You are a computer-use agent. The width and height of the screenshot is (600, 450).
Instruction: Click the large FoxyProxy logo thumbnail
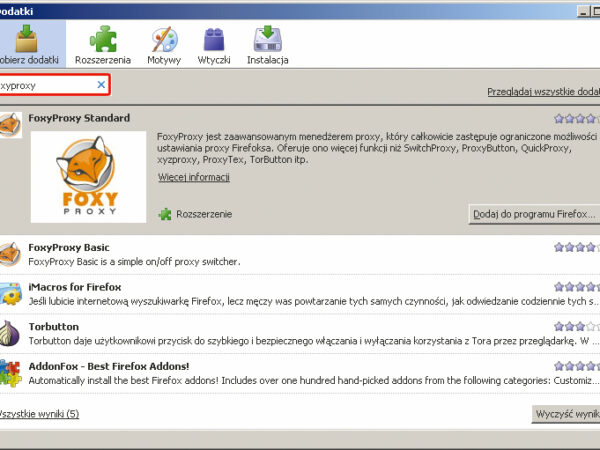[x=88, y=177]
